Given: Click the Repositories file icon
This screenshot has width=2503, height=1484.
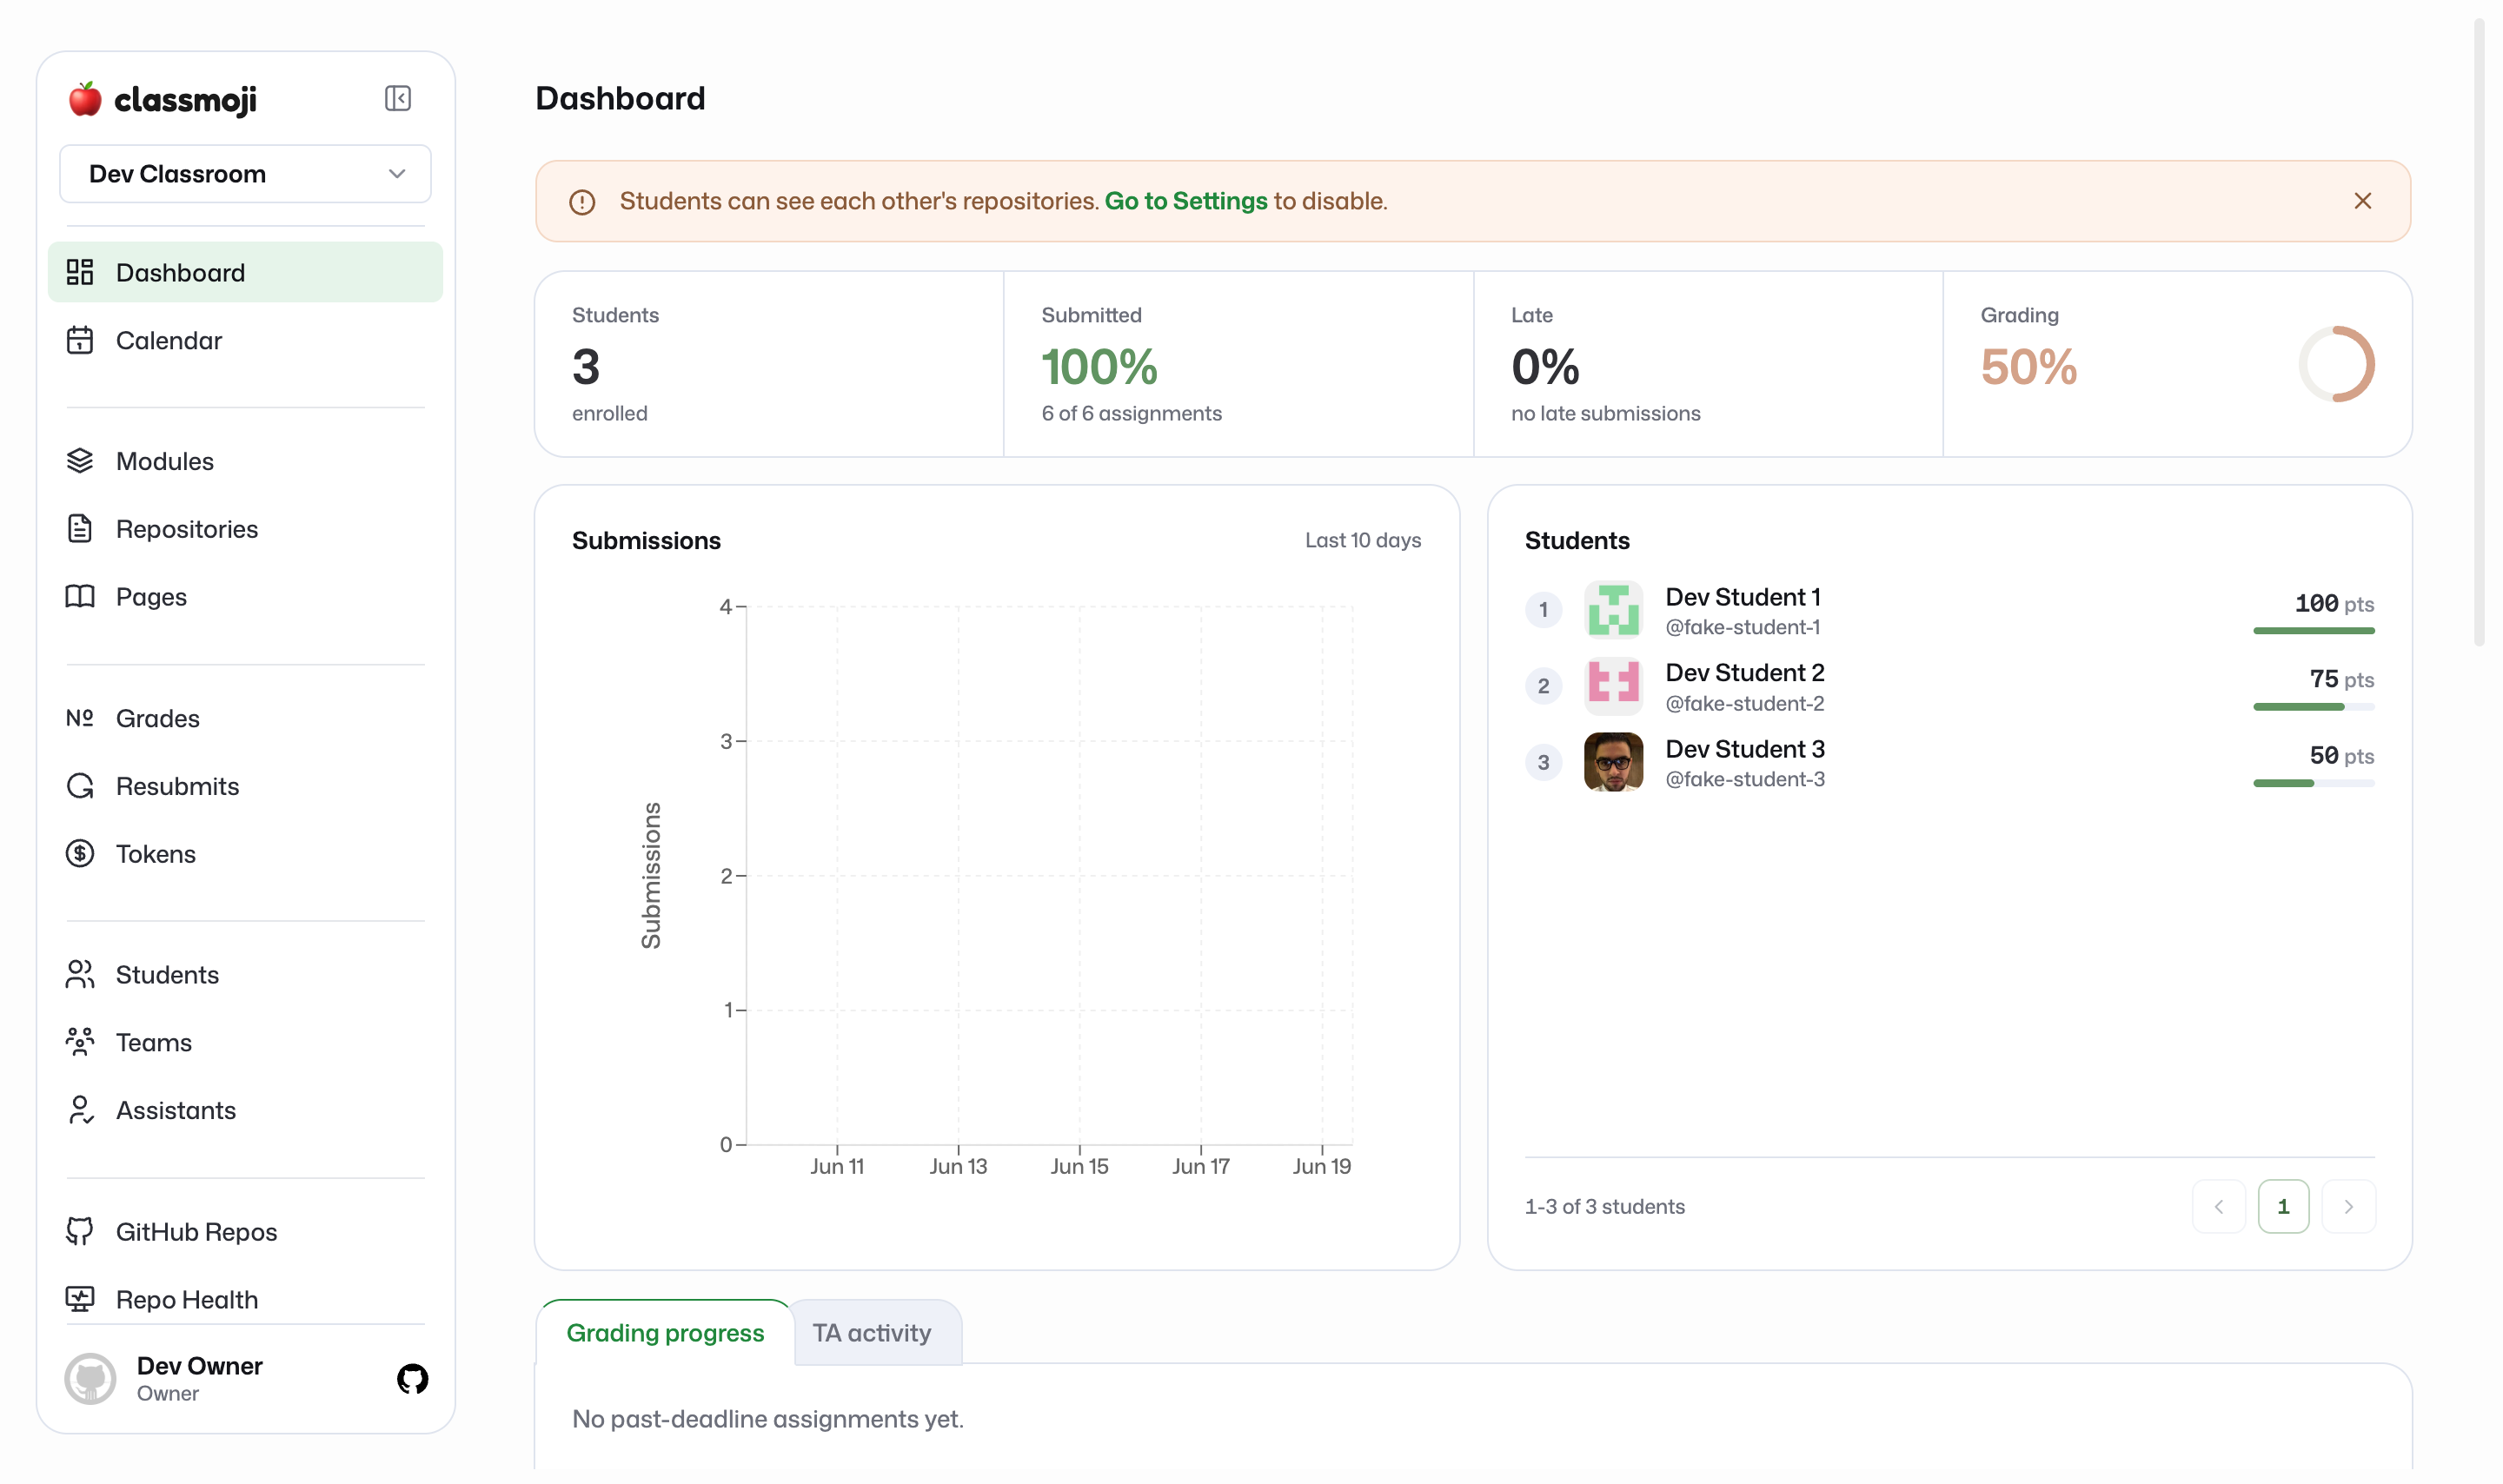Looking at the screenshot, I should 80,529.
